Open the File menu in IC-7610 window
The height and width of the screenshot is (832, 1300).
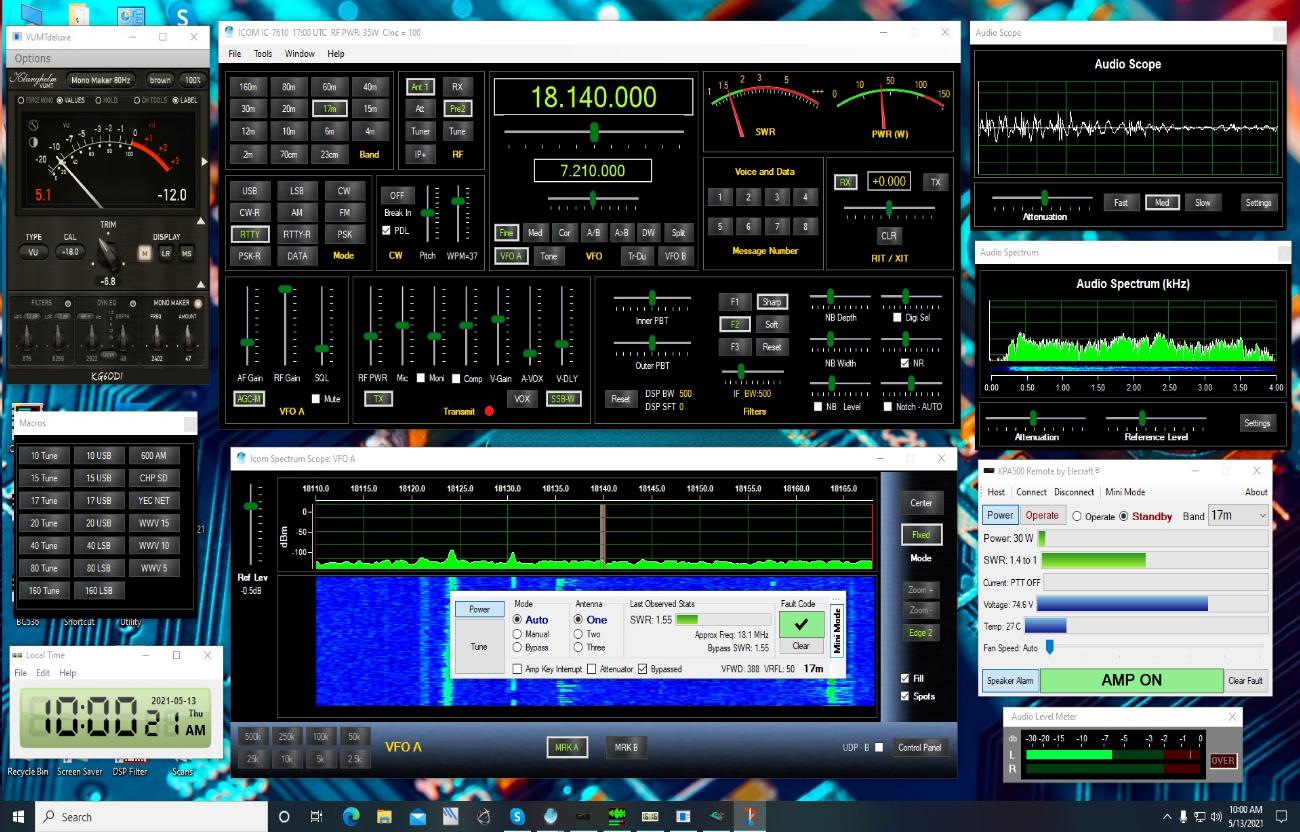point(235,54)
